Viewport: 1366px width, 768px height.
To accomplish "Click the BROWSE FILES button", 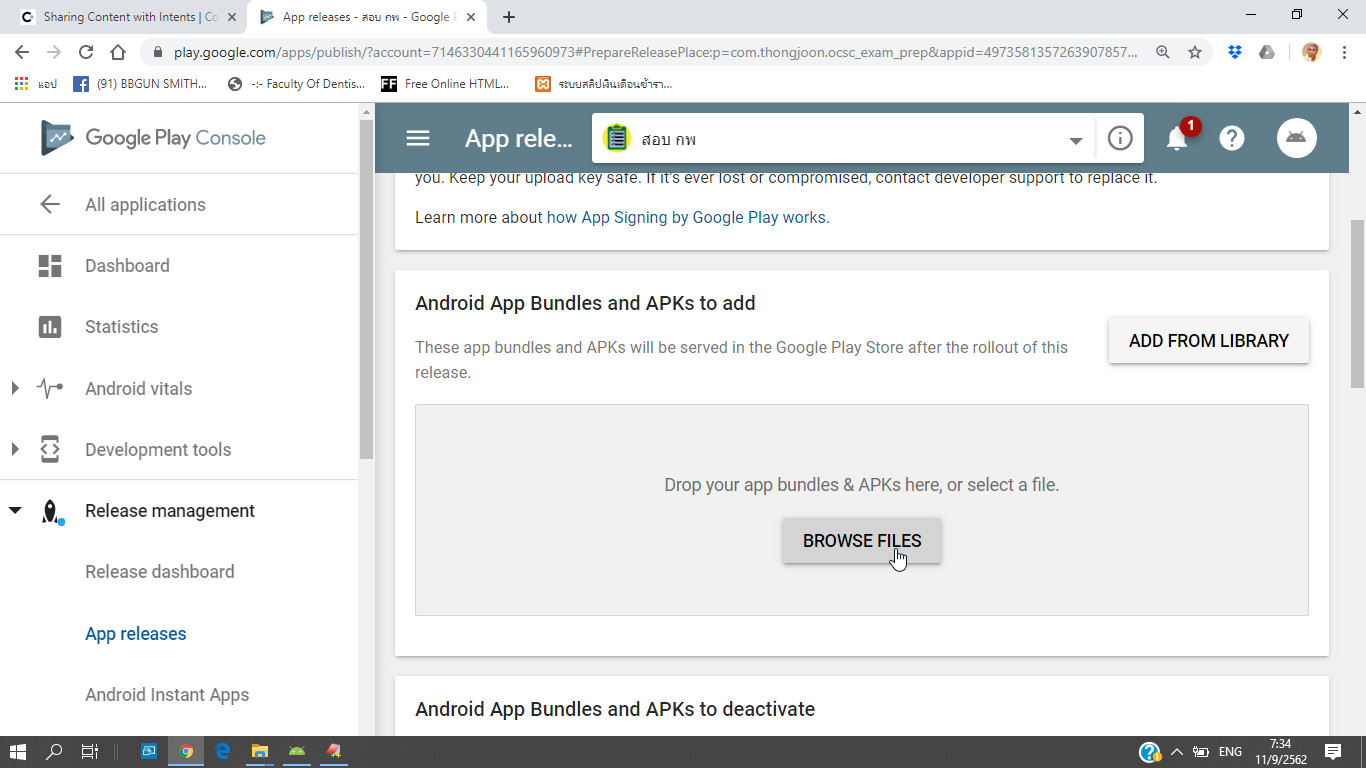I will 861,540.
